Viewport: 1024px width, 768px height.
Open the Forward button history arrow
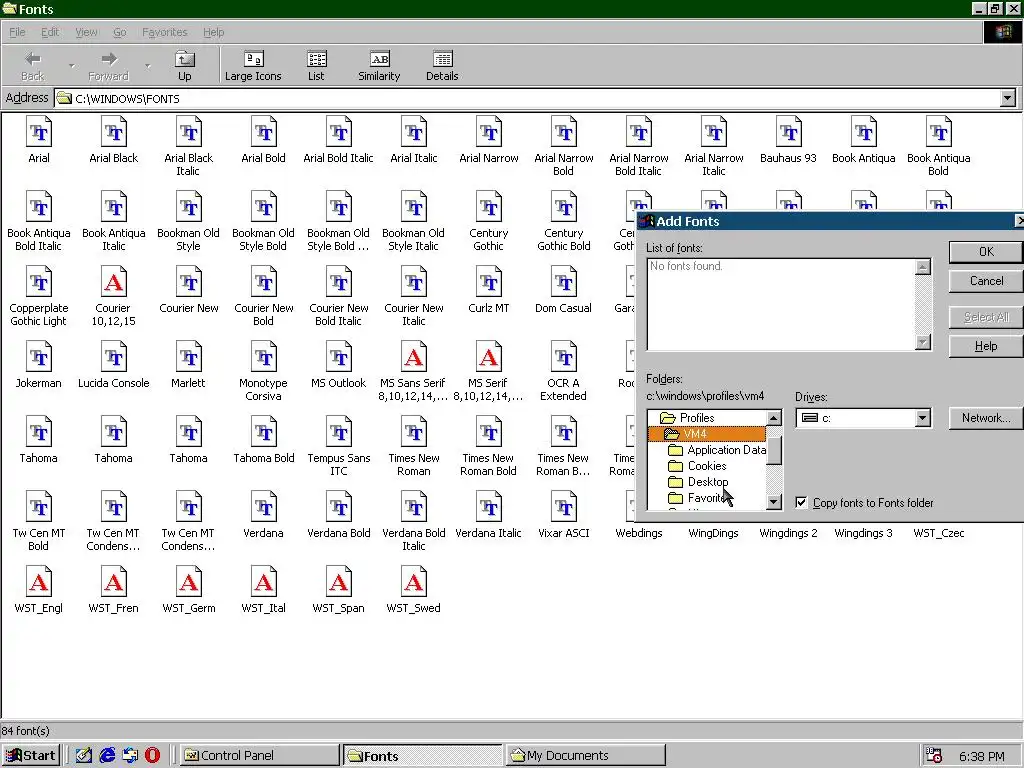point(148,66)
